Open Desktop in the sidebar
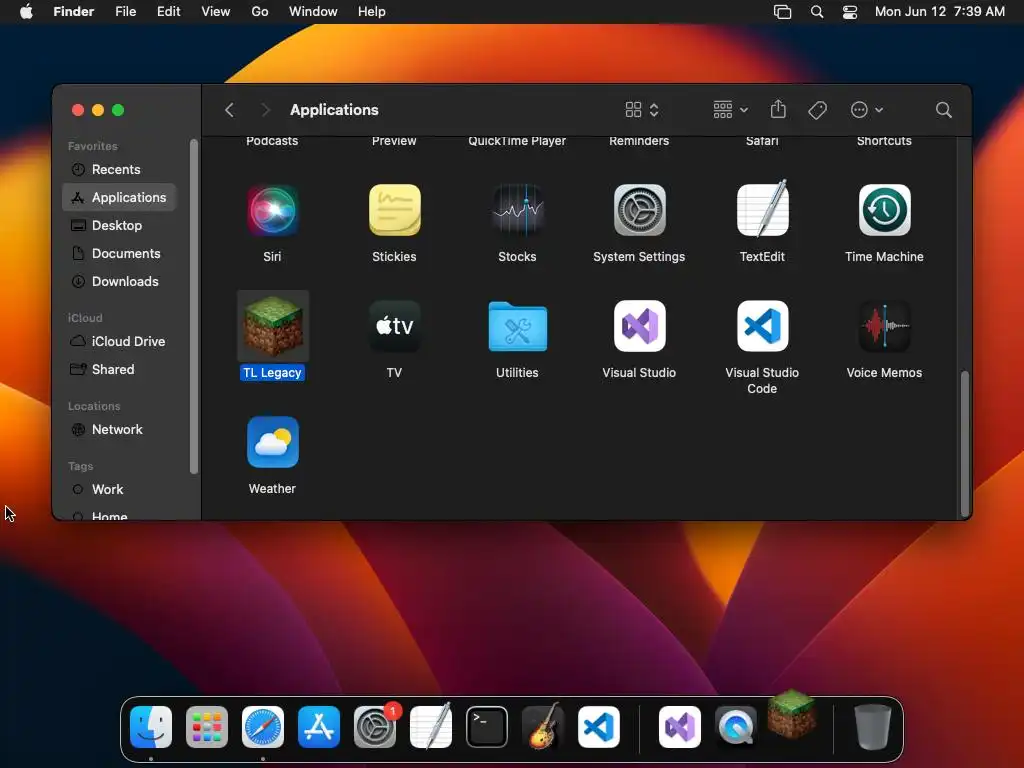This screenshot has height=768, width=1024. coord(119,225)
